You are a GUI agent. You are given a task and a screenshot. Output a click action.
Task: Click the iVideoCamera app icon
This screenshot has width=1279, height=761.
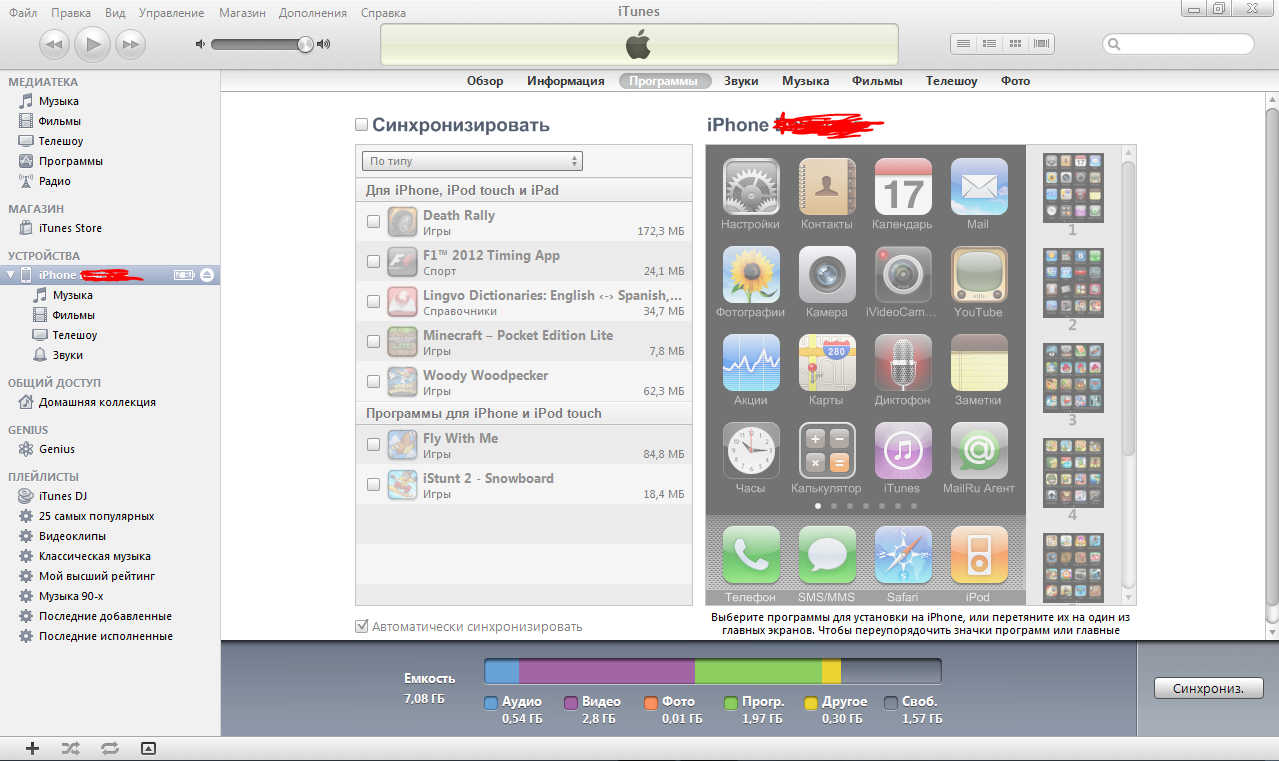point(902,275)
